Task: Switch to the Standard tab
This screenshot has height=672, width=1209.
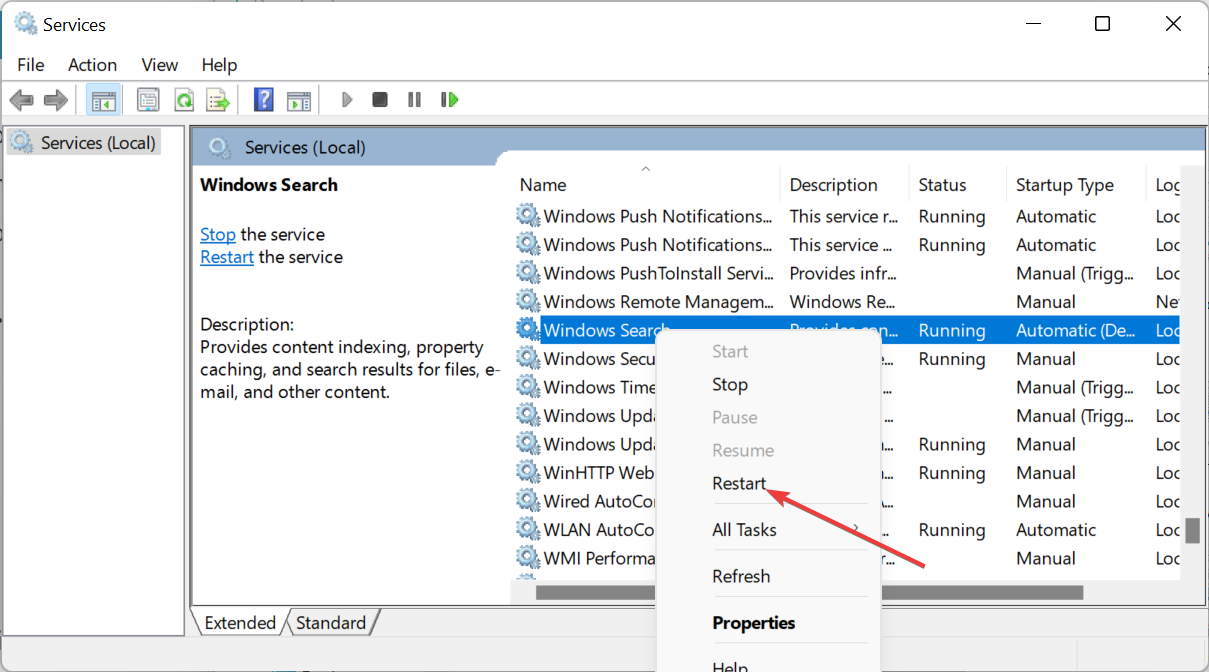Action: (x=331, y=623)
